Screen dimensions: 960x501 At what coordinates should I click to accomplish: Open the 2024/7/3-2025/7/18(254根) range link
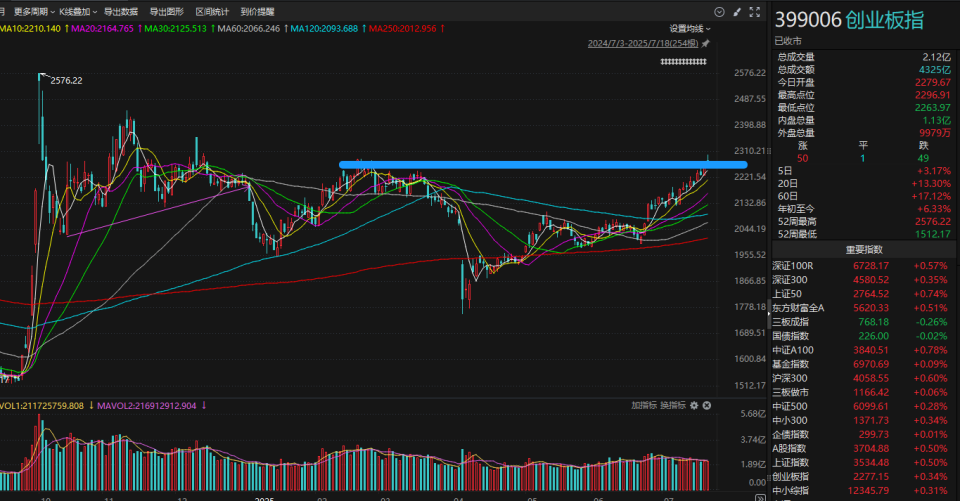643,43
